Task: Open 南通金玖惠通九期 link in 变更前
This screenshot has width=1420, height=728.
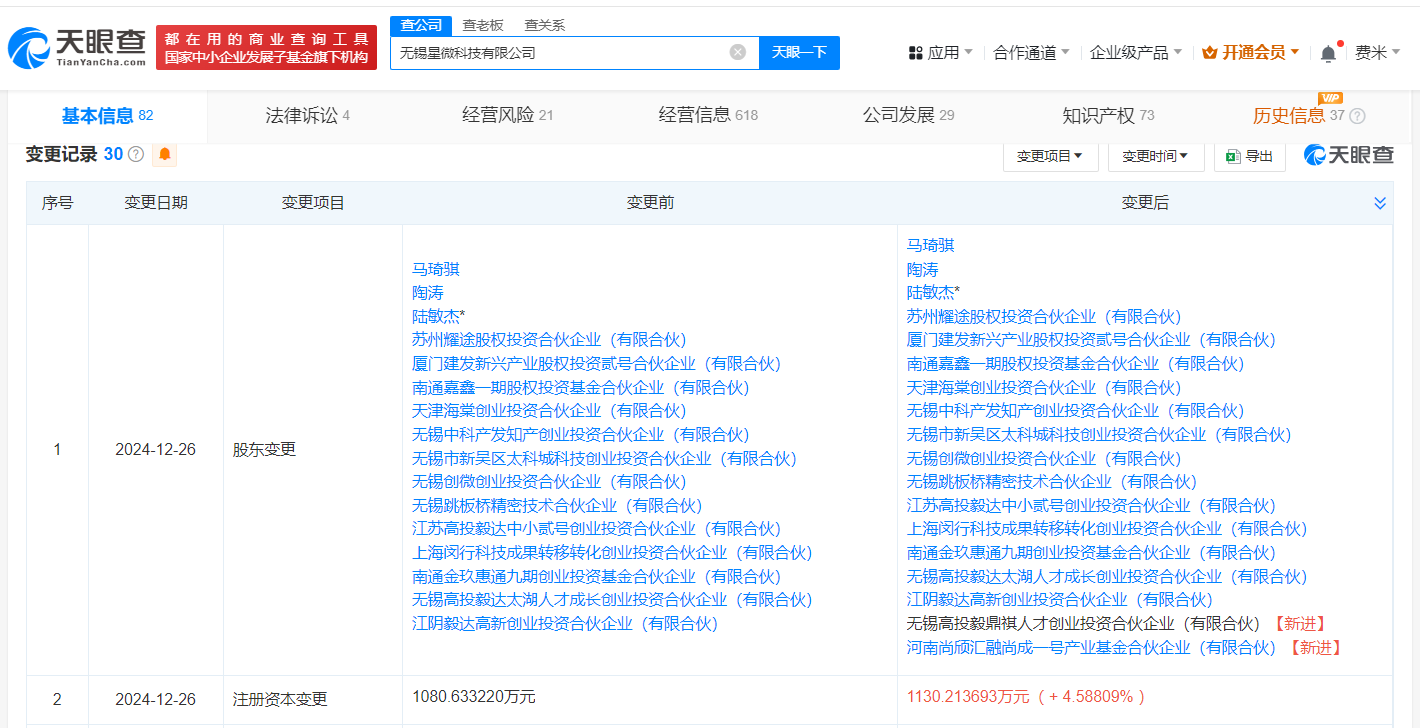Action: pyautogui.click(x=596, y=576)
